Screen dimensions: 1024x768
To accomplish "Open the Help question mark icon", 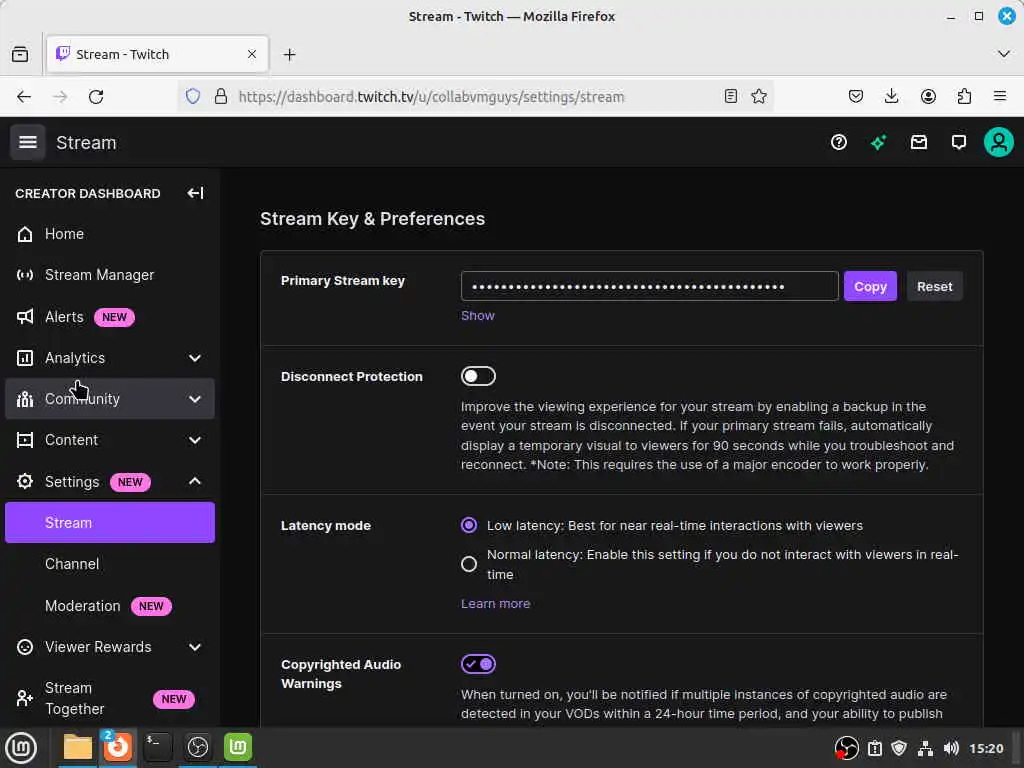I will pyautogui.click(x=839, y=142).
